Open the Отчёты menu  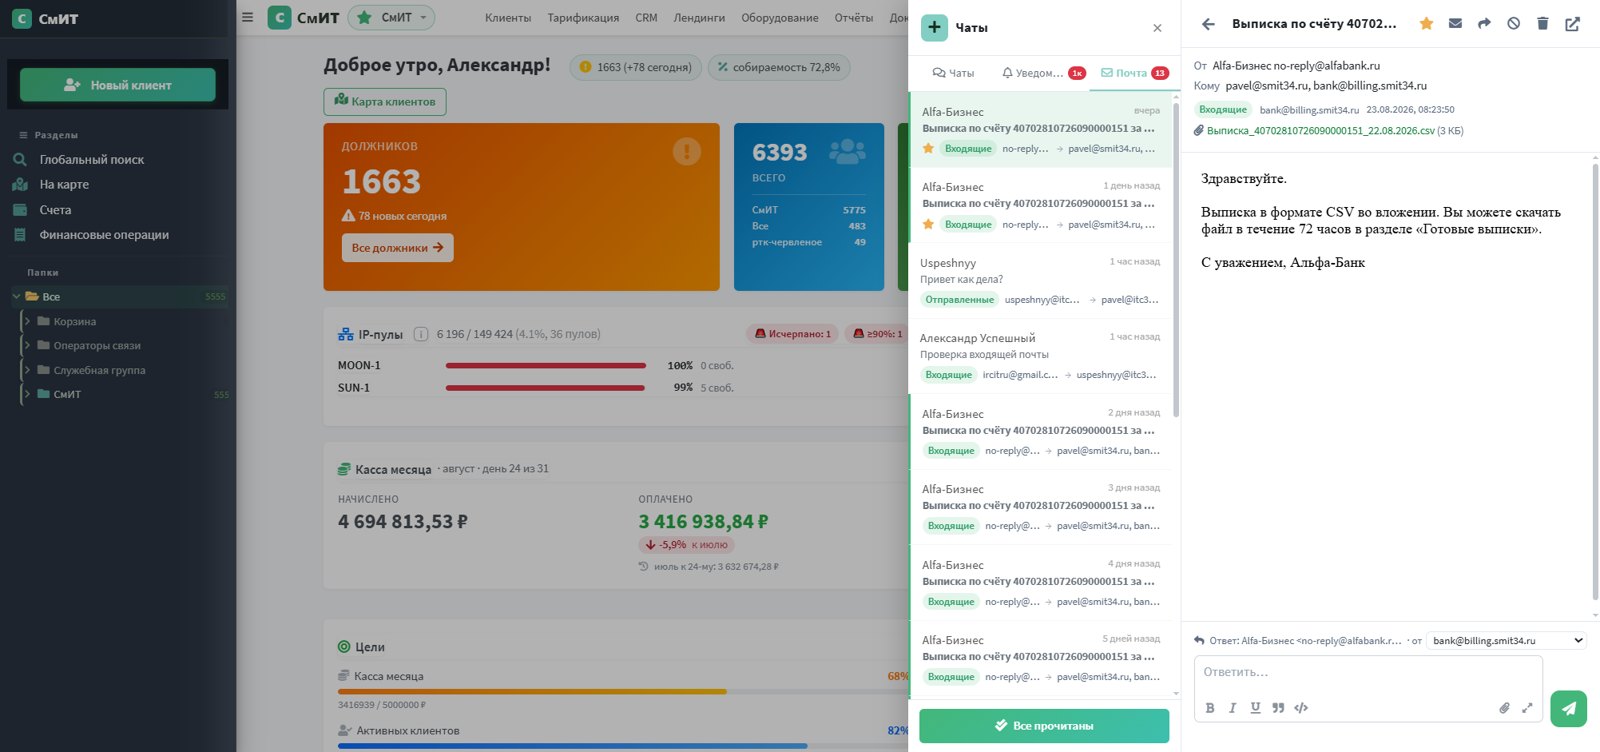854,18
